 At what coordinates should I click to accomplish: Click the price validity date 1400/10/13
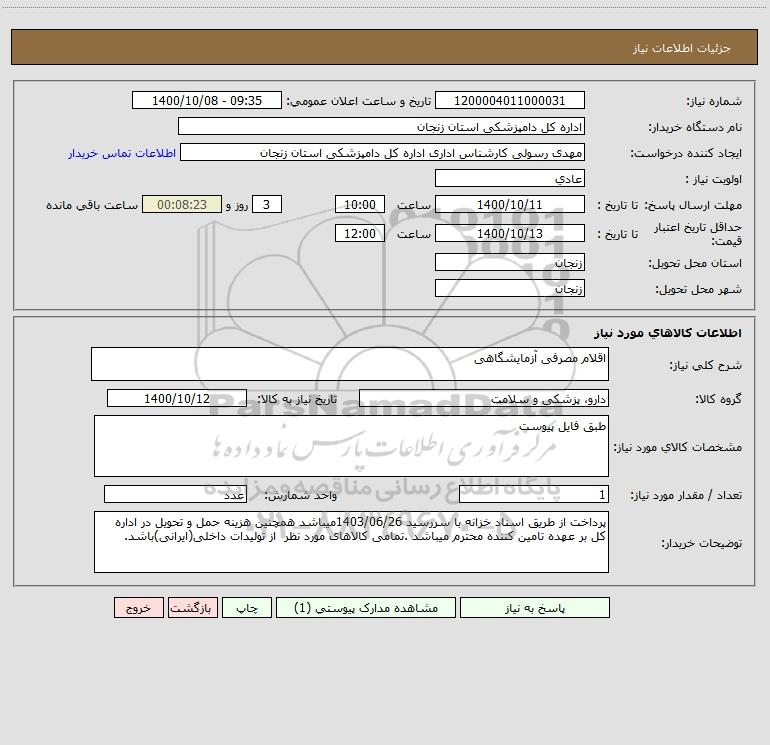(x=510, y=233)
